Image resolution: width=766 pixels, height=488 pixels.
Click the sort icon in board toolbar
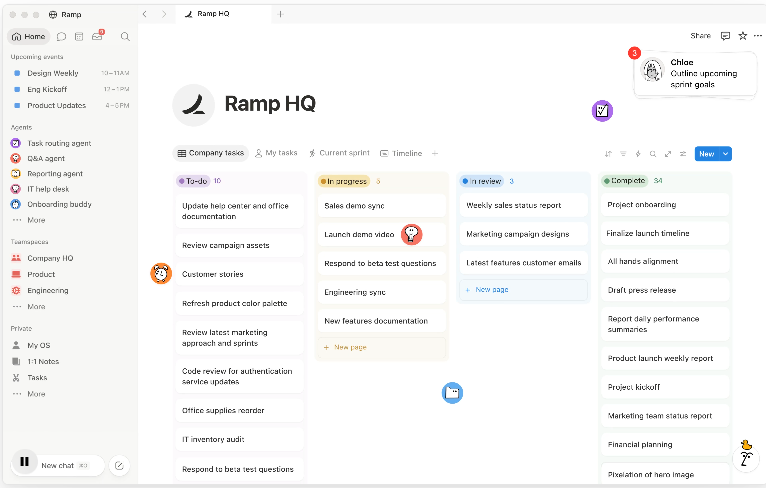608,154
